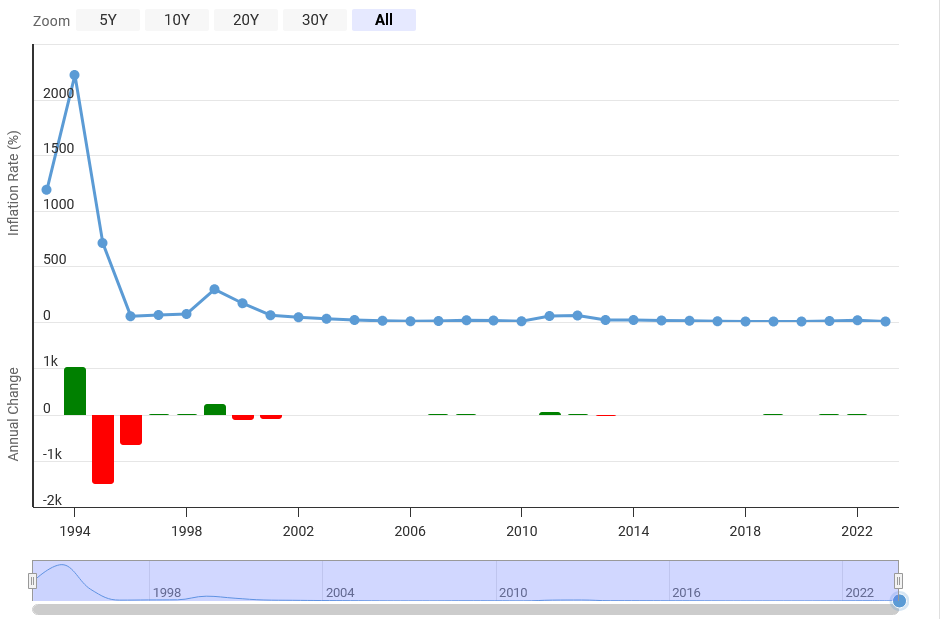Screen dimensions: 950x619
Task: Click the small green 1999 bar
Action: tap(215, 409)
